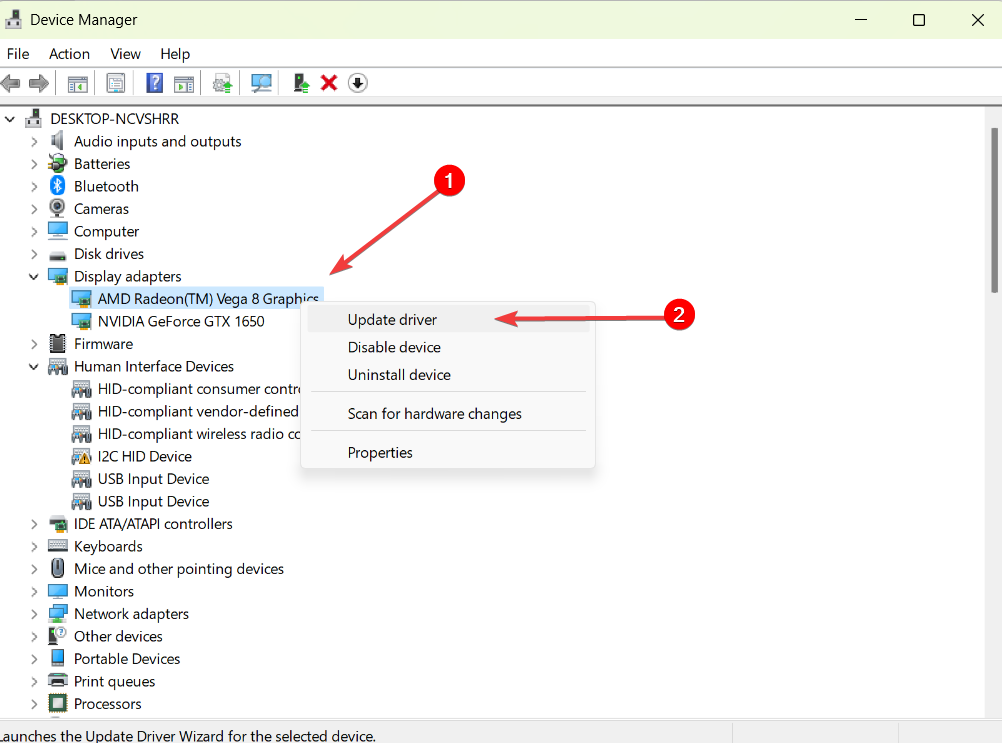Screen dimensions: 1002x743
Task: Click the Device Manager title bar icon
Action: (x=13, y=19)
